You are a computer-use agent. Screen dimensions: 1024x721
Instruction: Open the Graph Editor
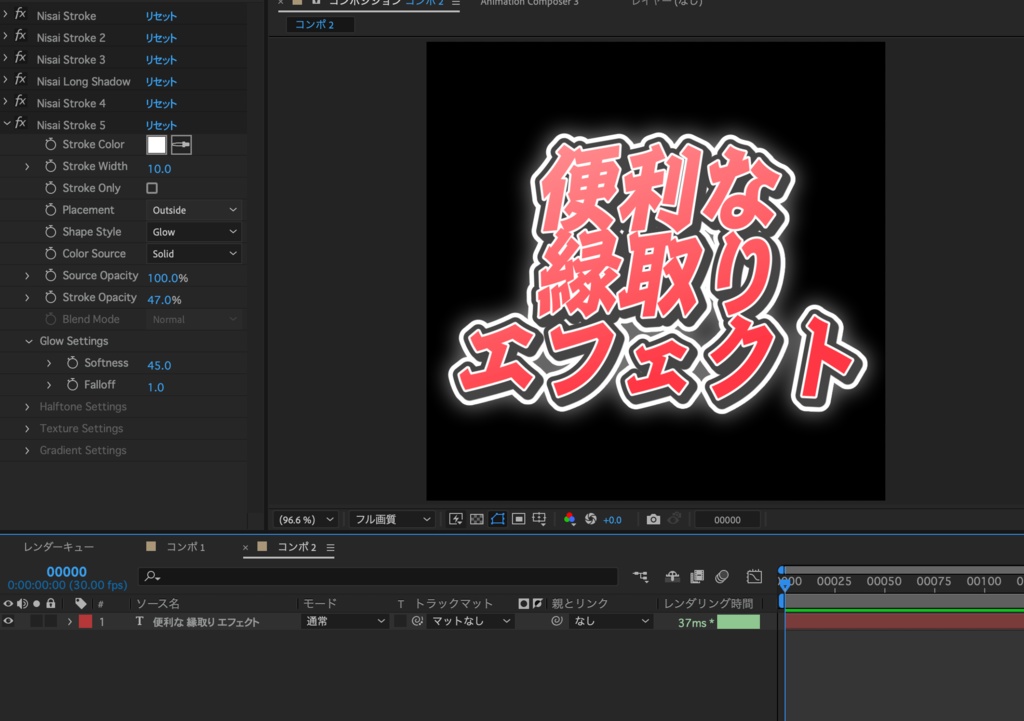point(755,576)
